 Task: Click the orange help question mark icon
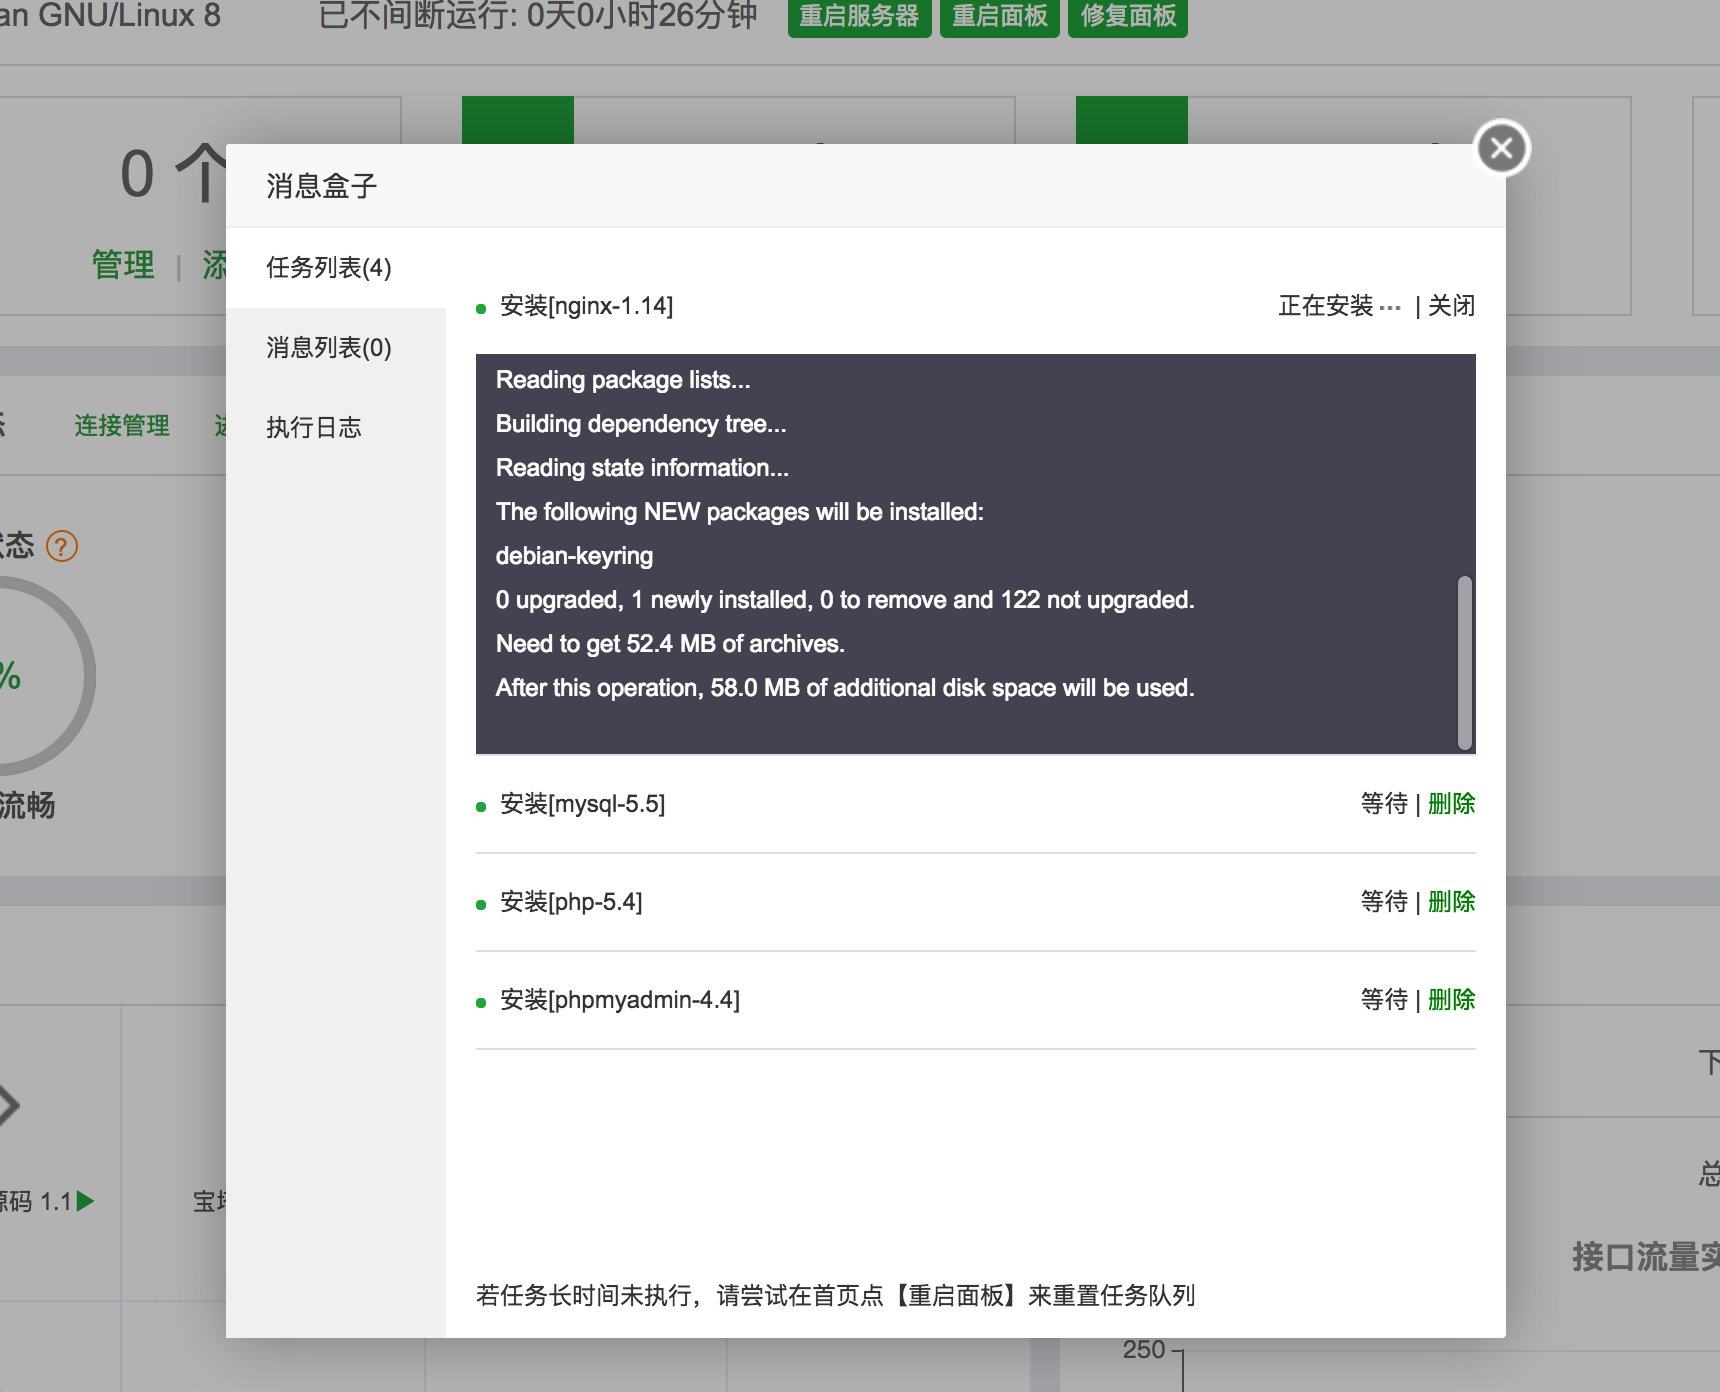tap(62, 546)
